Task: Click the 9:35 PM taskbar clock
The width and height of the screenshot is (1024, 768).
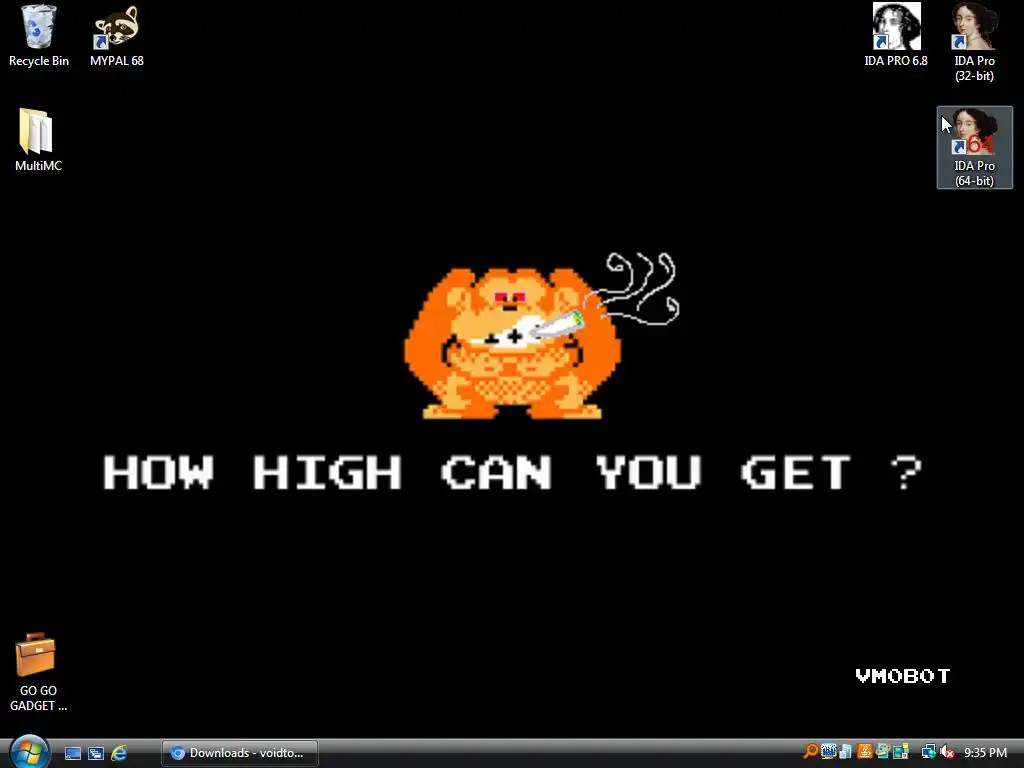Action: 985,752
